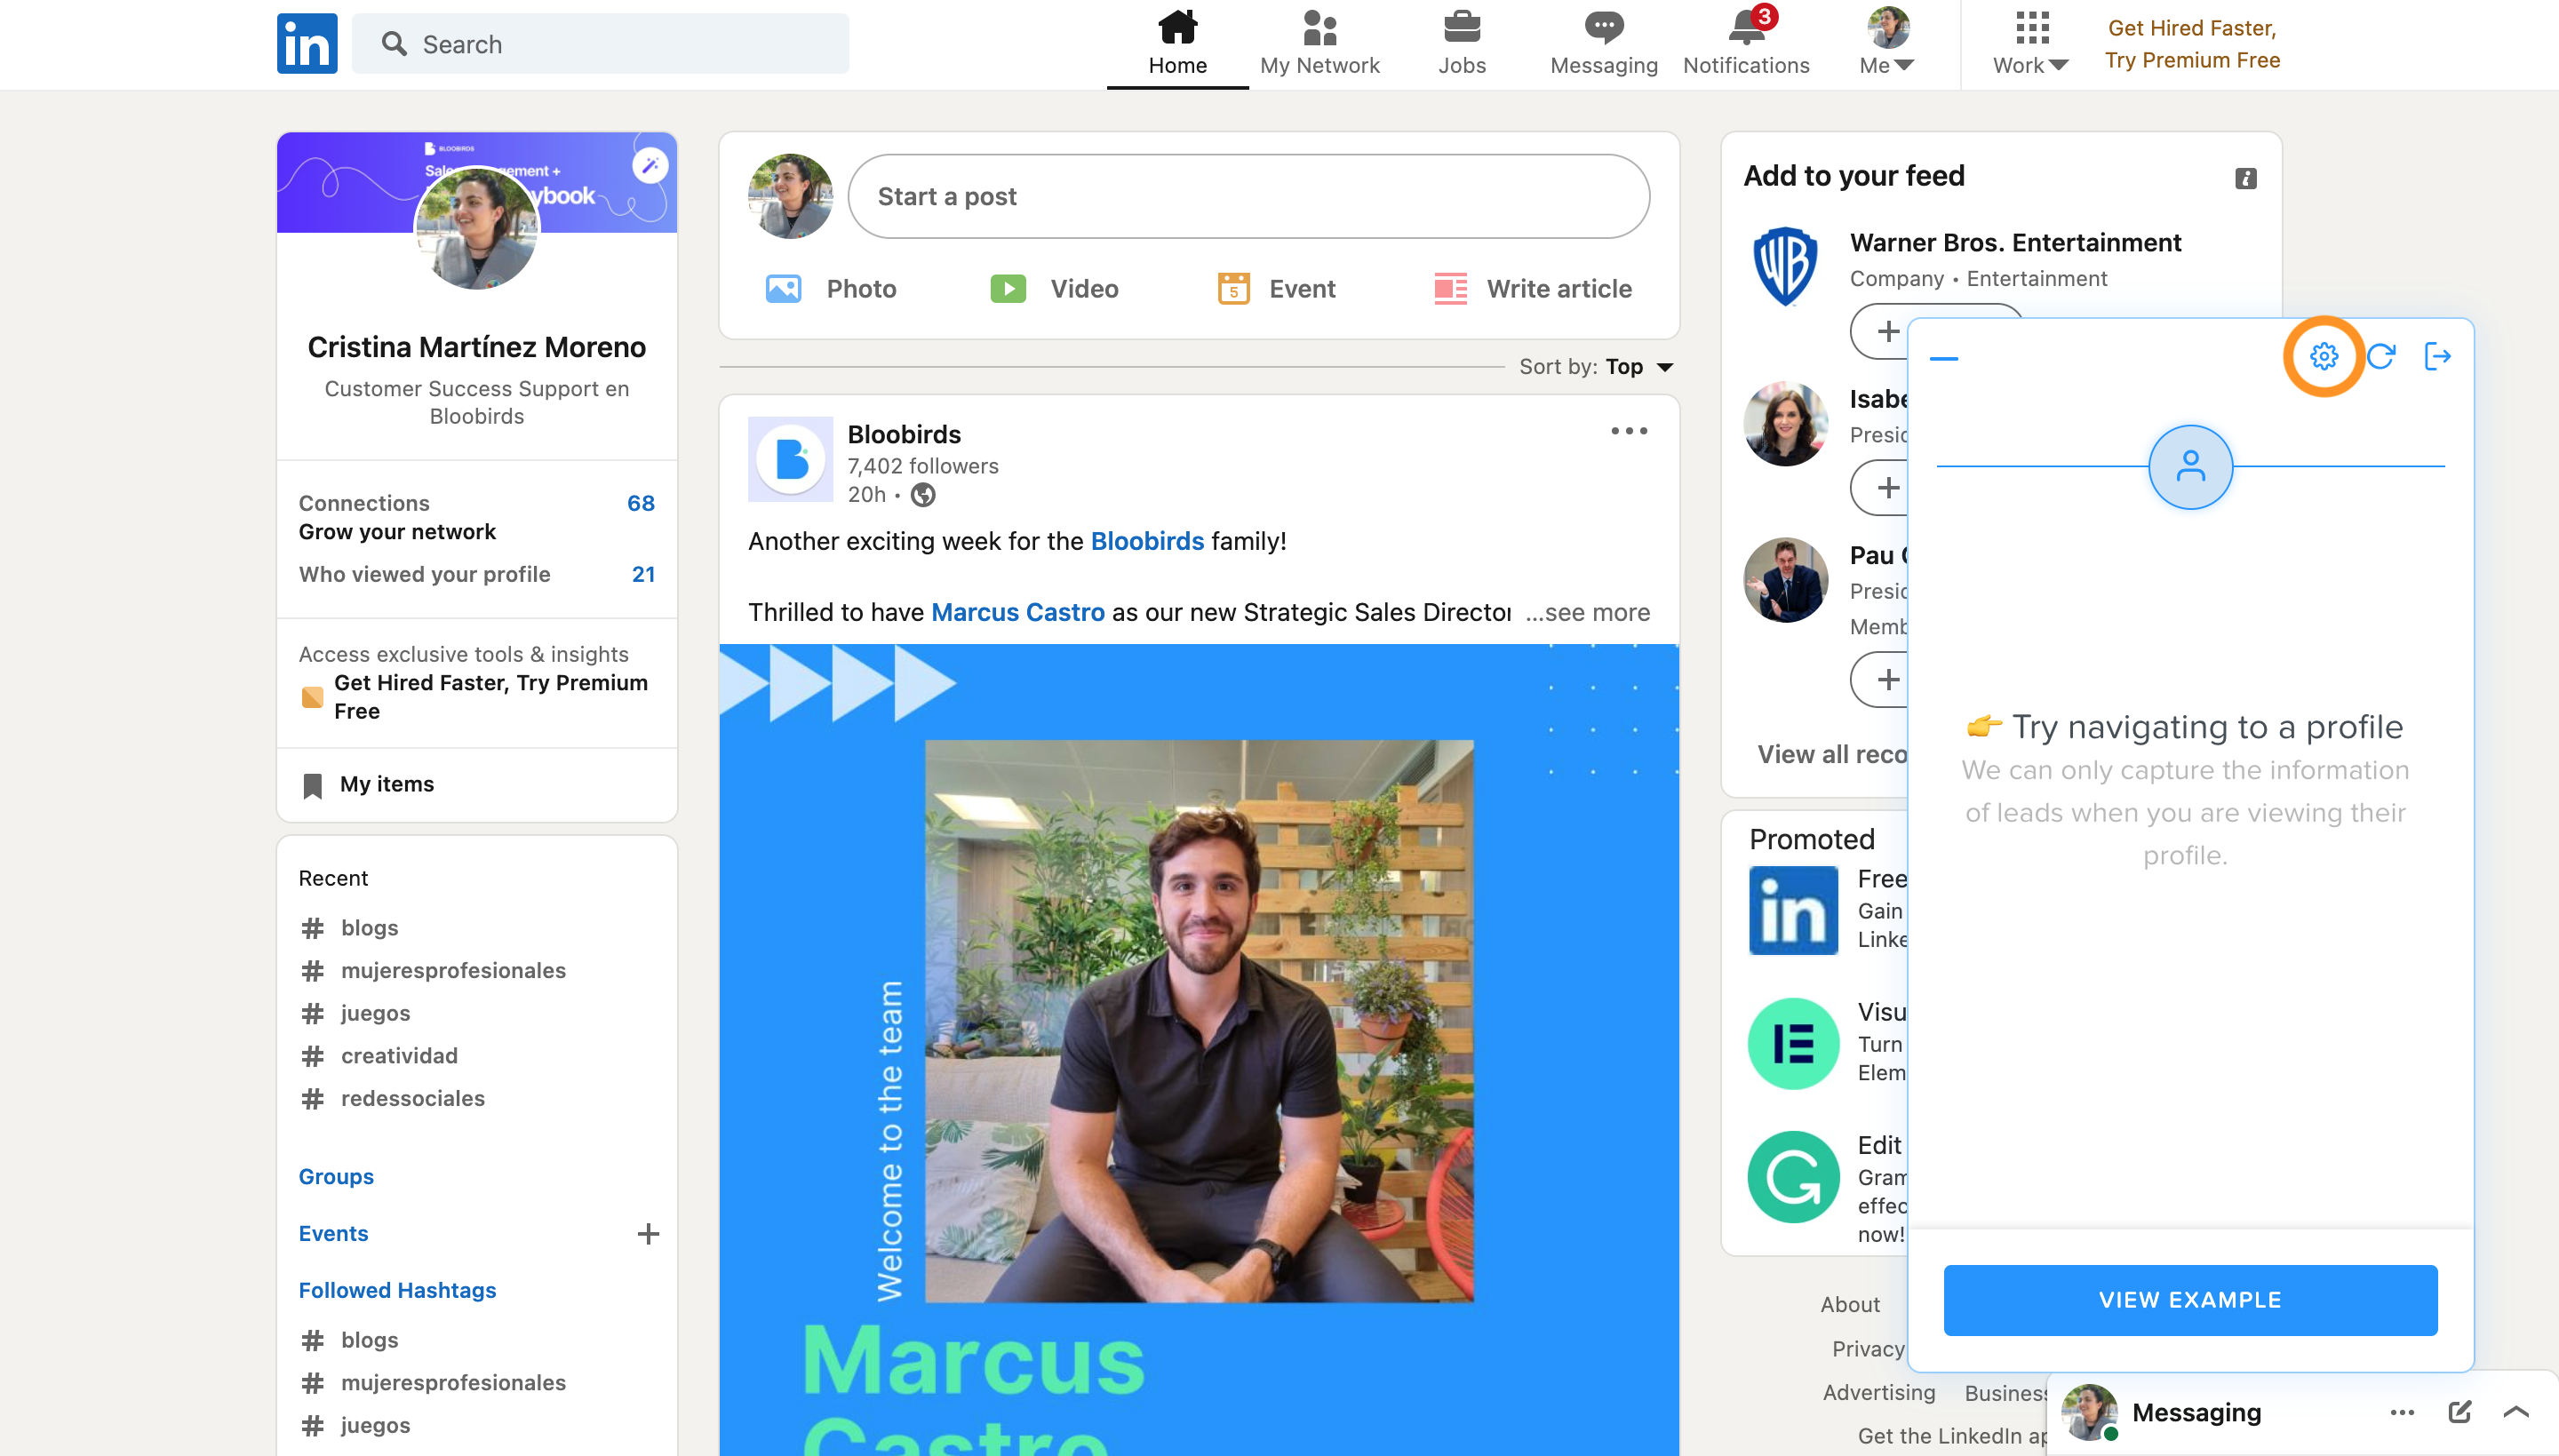Image resolution: width=2559 pixels, height=1456 pixels.
Task: Click Get Hired Faster Try Premium link in header
Action: click(2192, 44)
